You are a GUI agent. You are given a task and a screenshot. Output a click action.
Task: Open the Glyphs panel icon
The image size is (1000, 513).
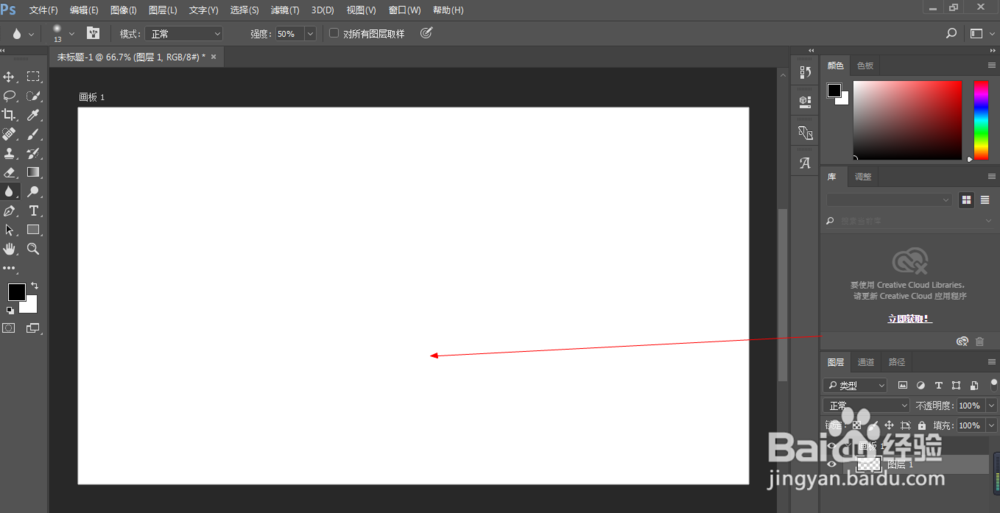(805, 163)
